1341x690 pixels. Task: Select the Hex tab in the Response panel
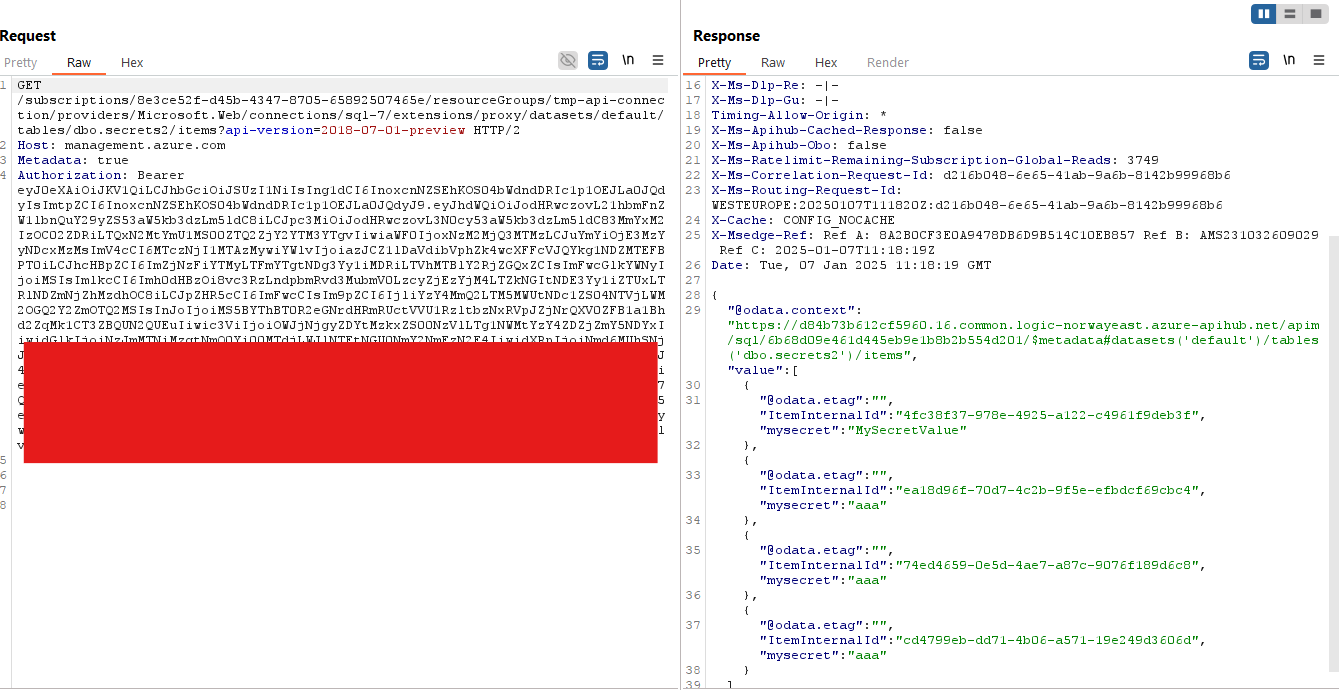[x=825, y=62]
